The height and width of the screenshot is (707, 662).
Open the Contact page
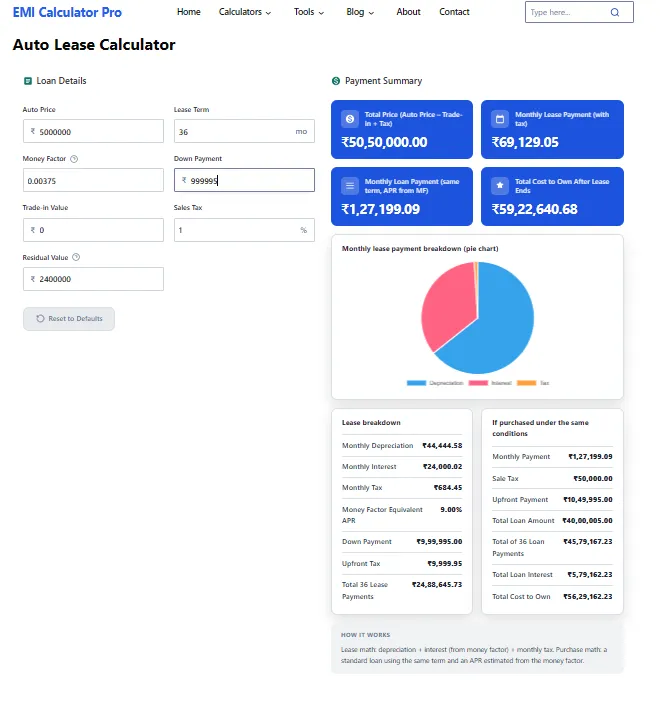[x=454, y=12]
